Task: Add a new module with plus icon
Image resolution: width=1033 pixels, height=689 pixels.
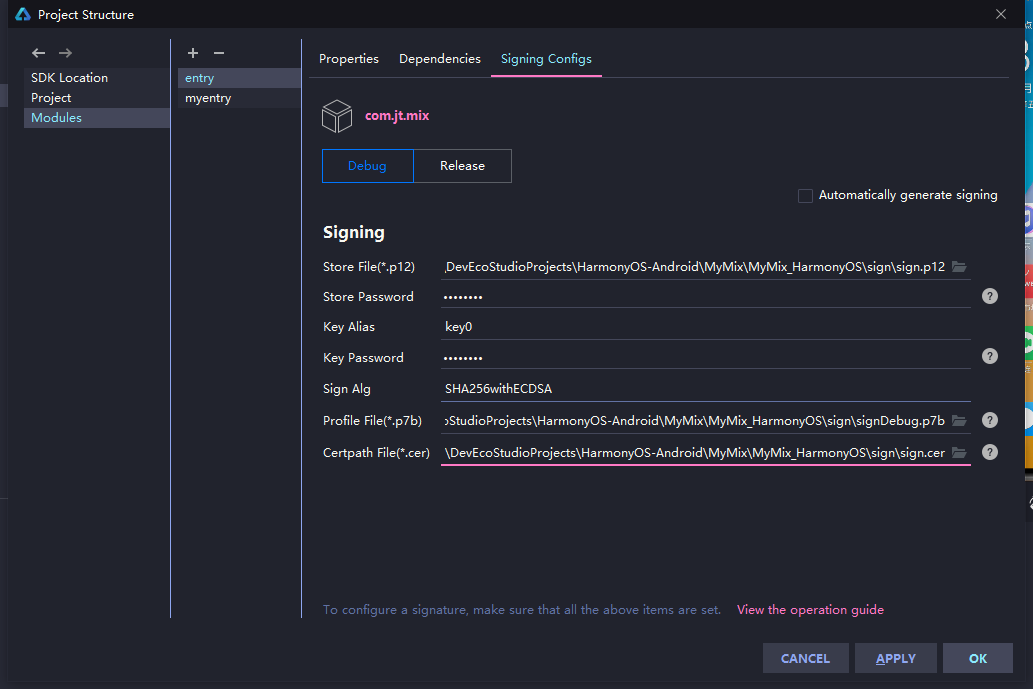Action: point(192,53)
